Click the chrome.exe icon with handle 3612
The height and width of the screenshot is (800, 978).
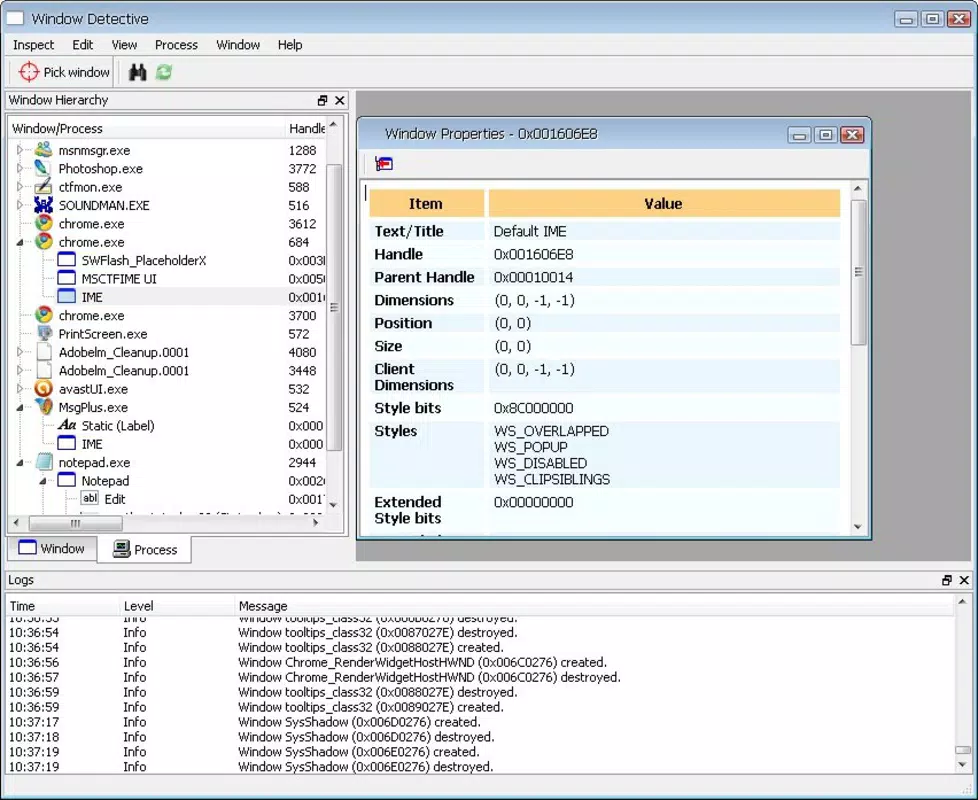click(43, 223)
